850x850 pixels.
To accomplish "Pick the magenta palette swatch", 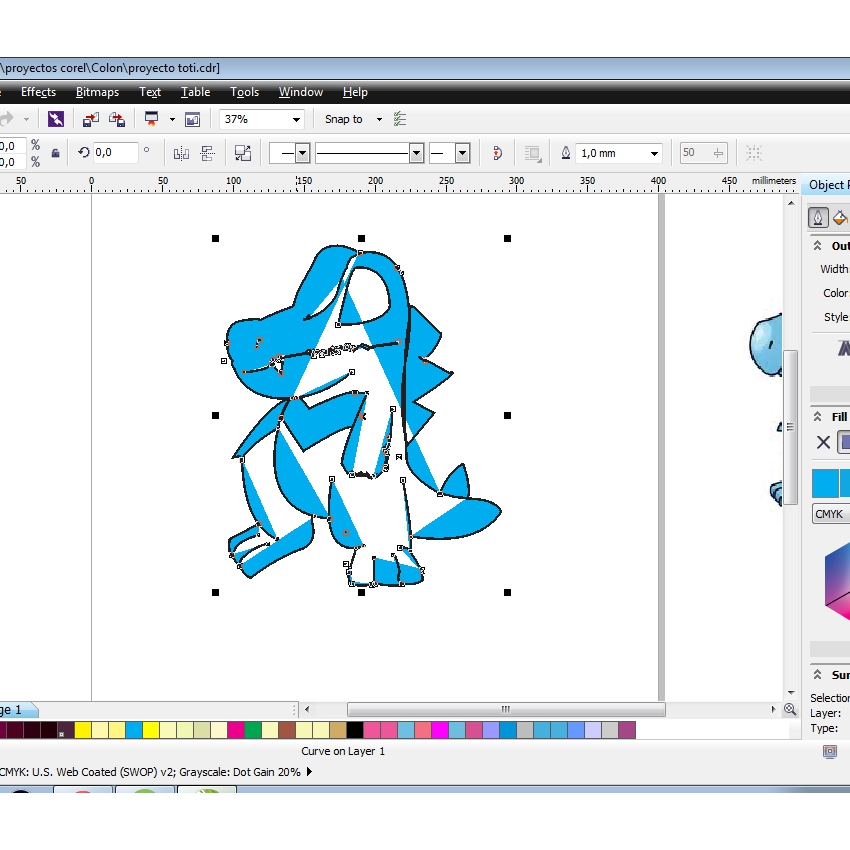I will point(440,730).
